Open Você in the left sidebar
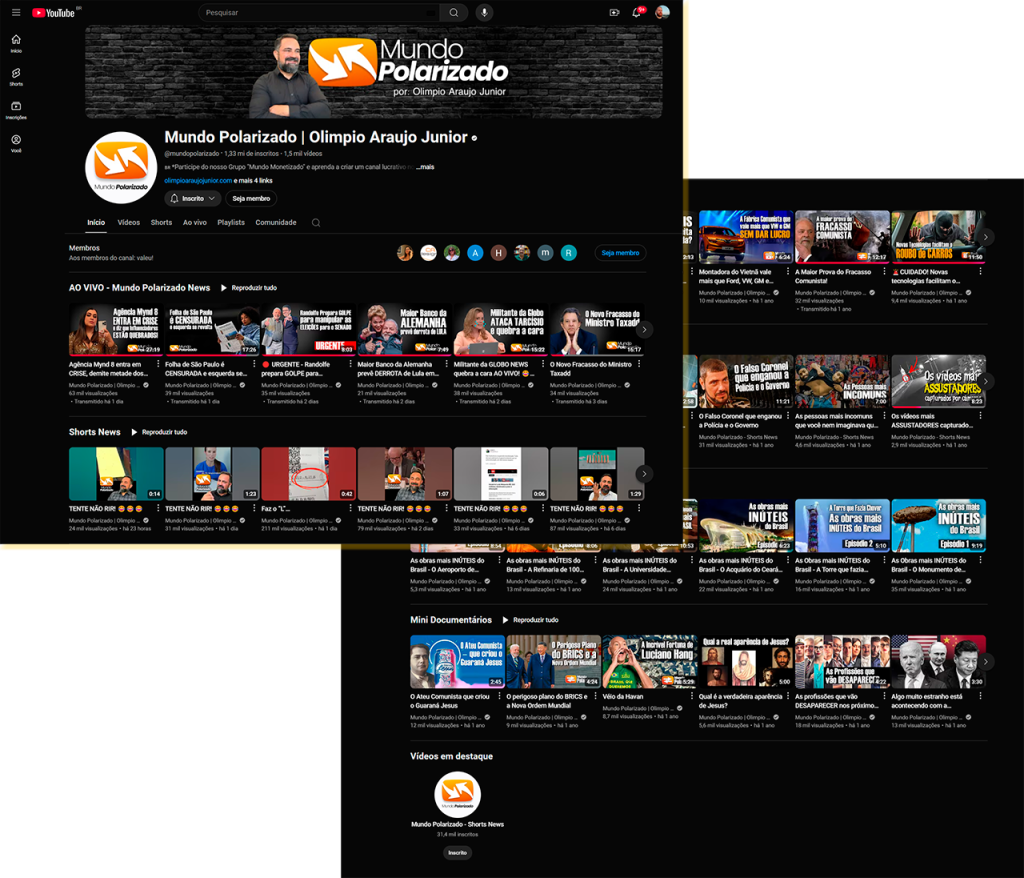This screenshot has width=1024, height=878. pos(16,144)
